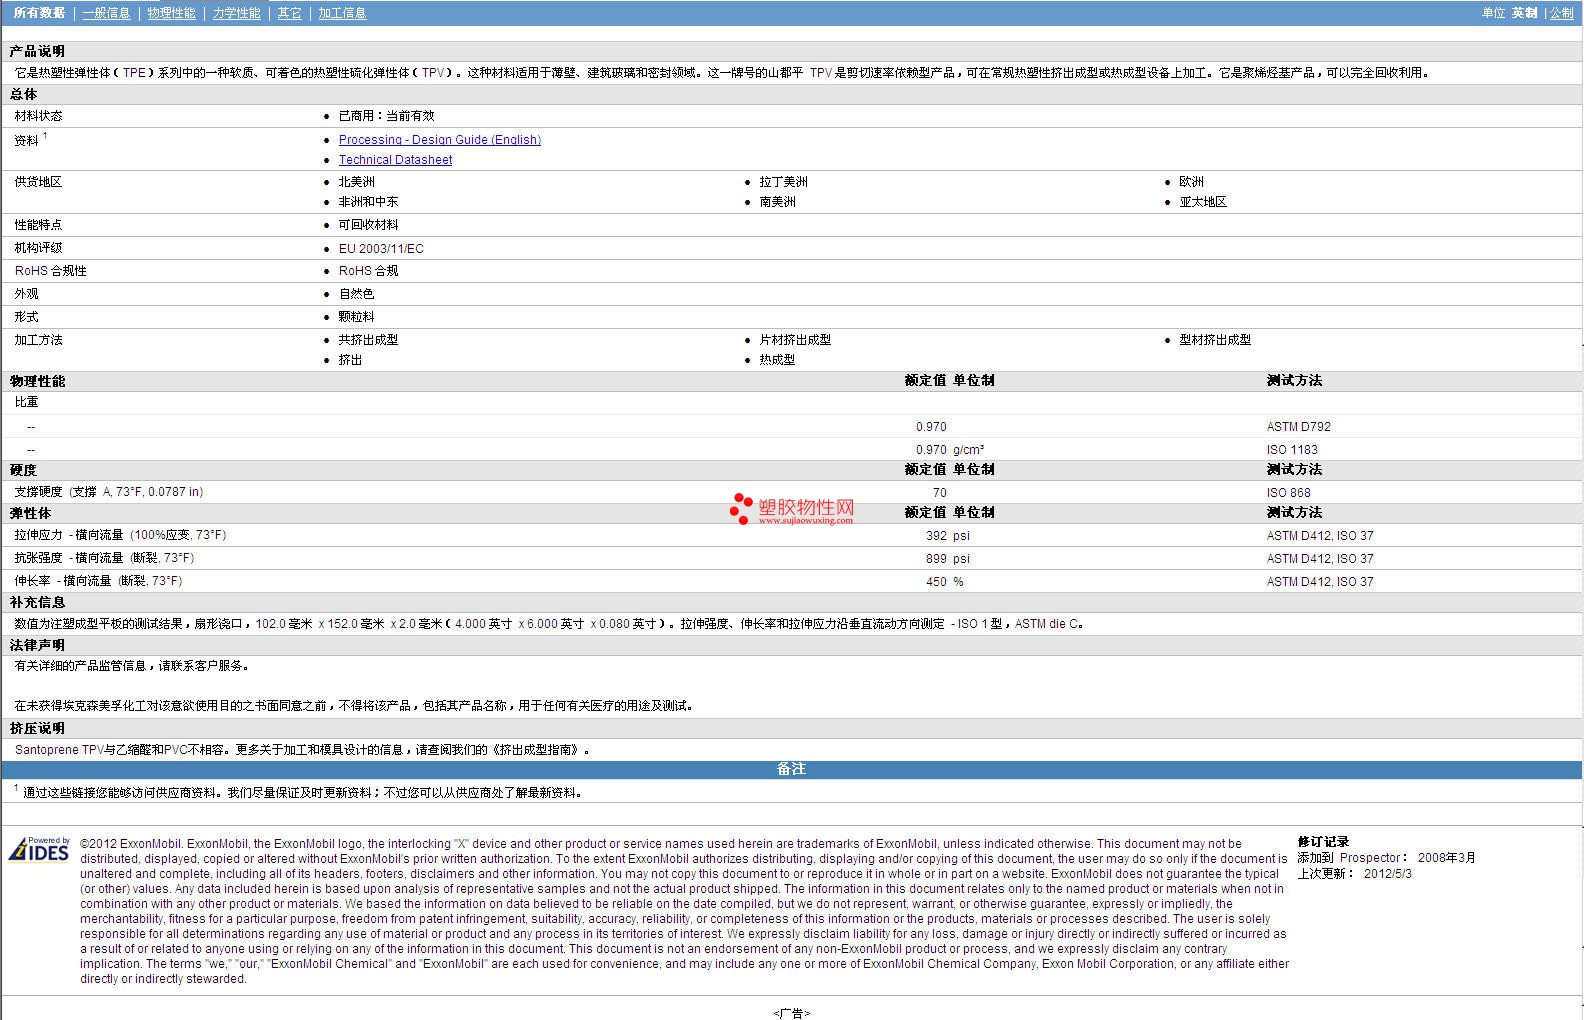Click the 片材挤出成型 processing method
This screenshot has width=1584, height=1020.
(794, 340)
